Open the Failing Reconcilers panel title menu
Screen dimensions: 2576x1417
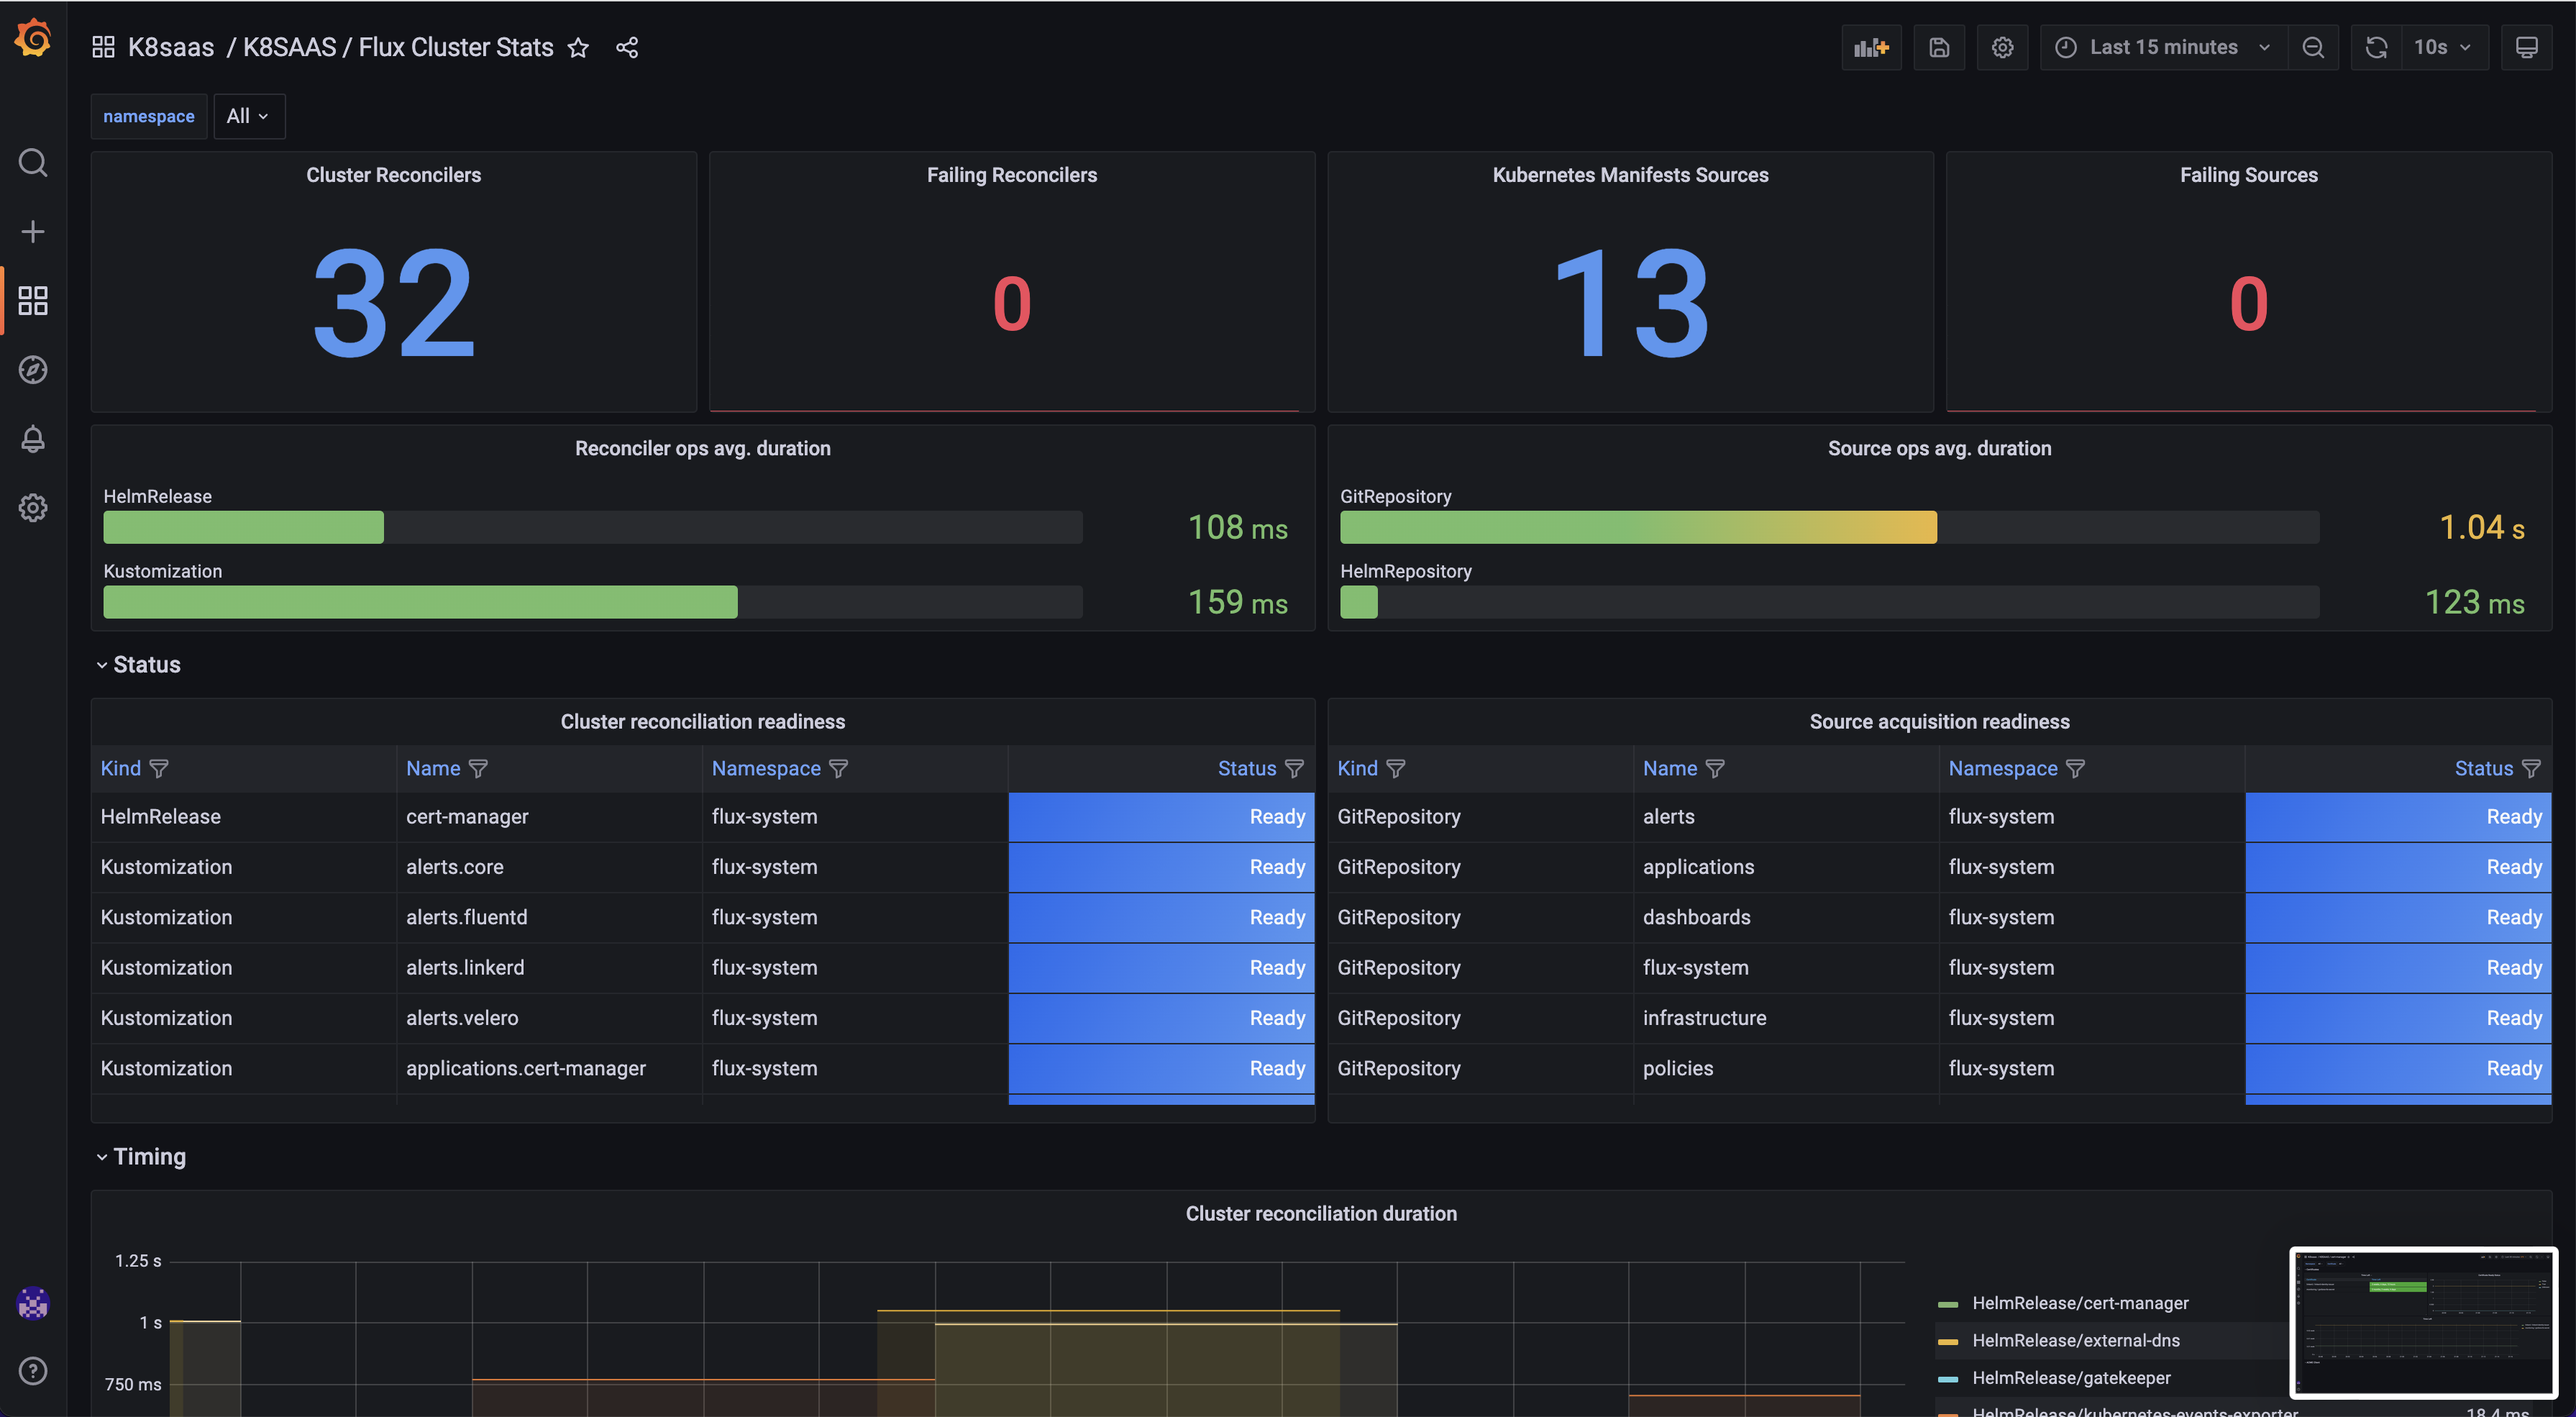click(1011, 175)
